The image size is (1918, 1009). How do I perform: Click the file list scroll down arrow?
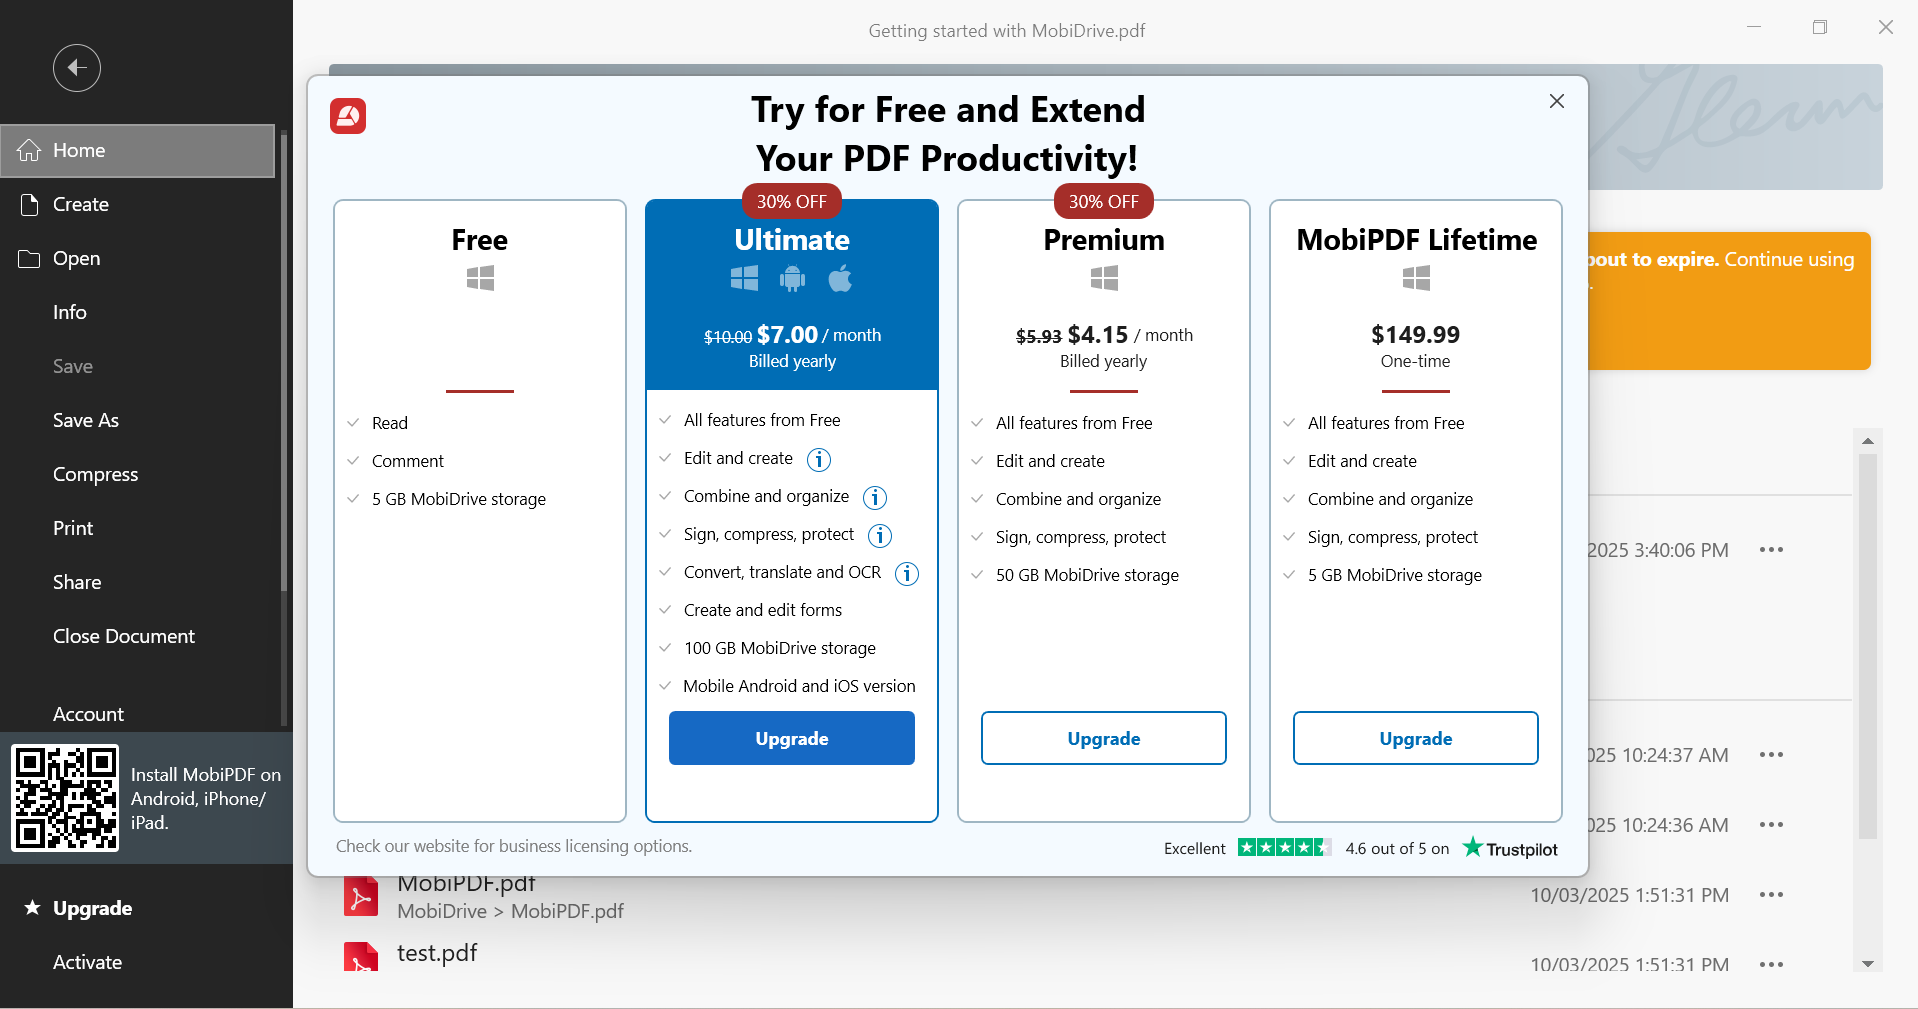[x=1868, y=964]
